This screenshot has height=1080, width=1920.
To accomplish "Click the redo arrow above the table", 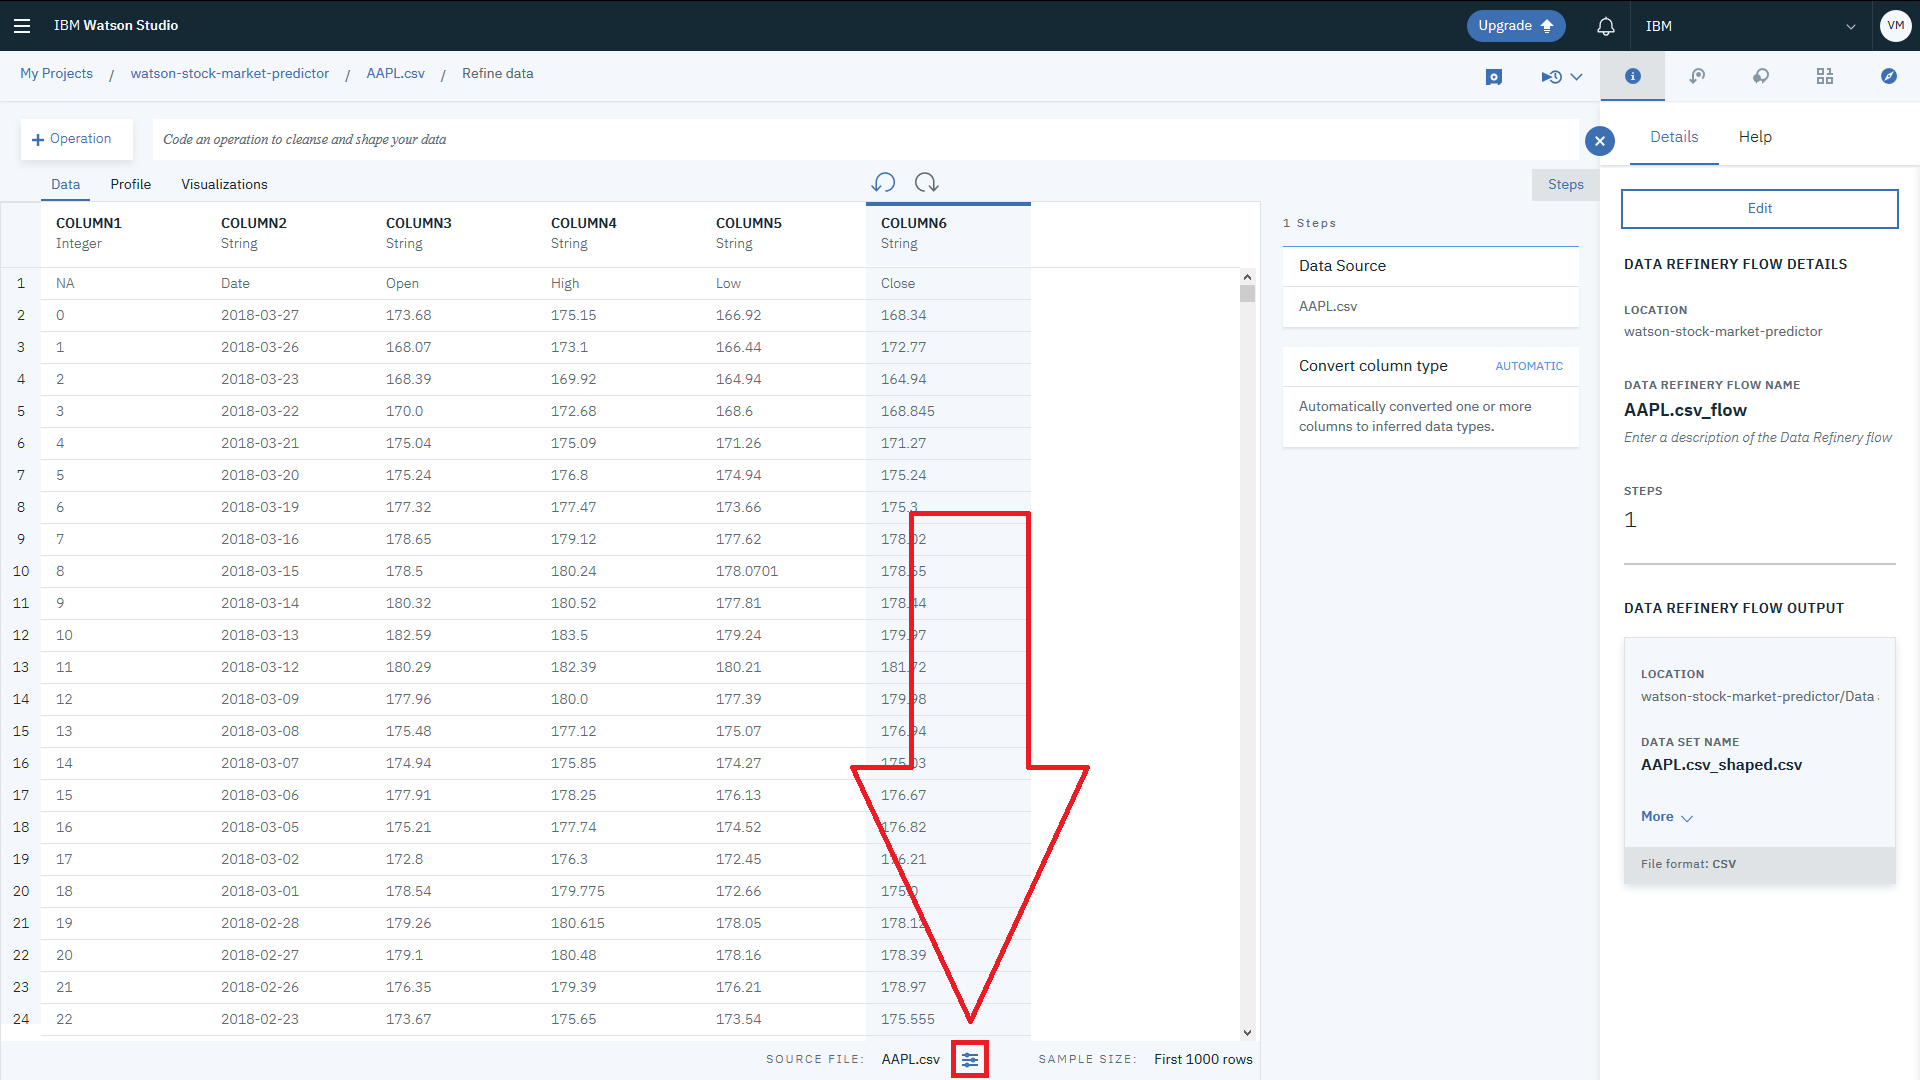I will (x=926, y=183).
